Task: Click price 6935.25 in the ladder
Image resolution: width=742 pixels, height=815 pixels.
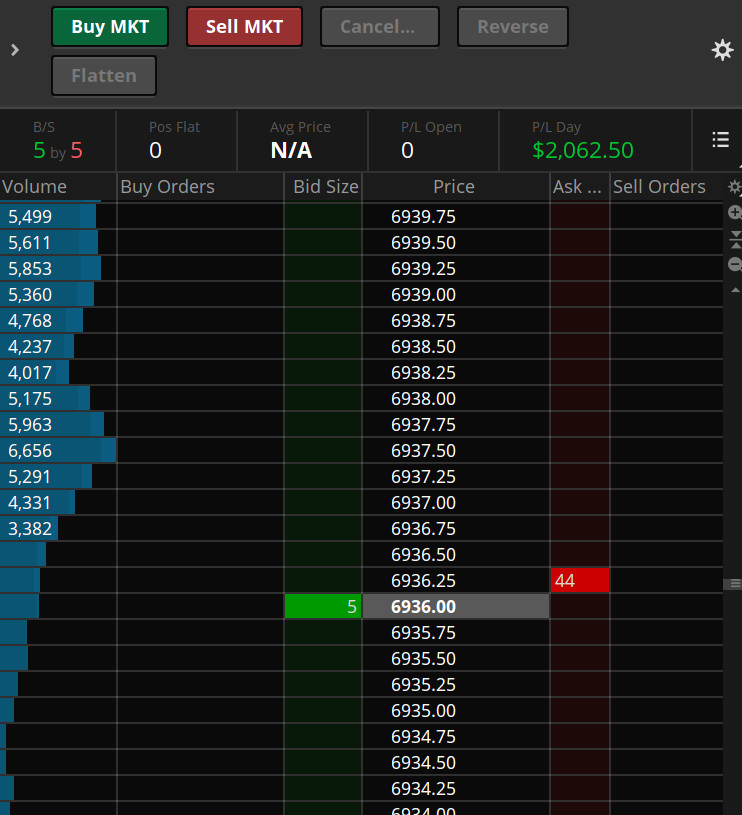Action: [x=423, y=684]
